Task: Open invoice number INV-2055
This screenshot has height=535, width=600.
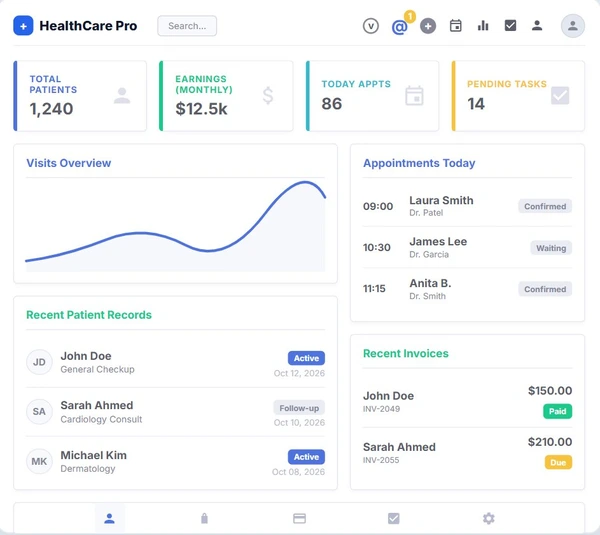Action: pyautogui.click(x=381, y=460)
